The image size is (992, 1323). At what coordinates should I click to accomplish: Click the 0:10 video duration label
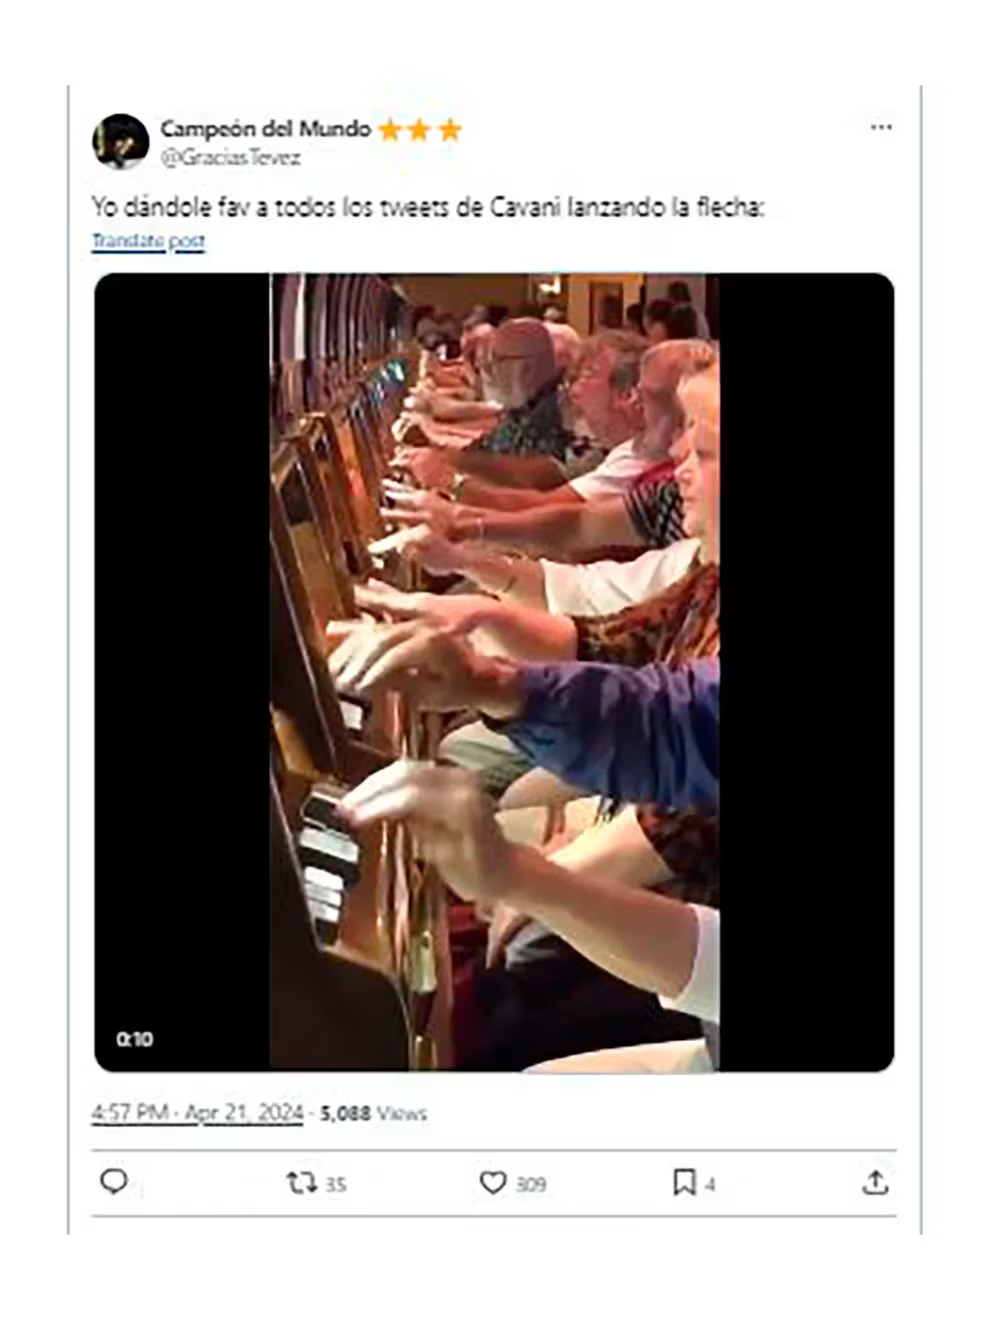pos(134,1039)
